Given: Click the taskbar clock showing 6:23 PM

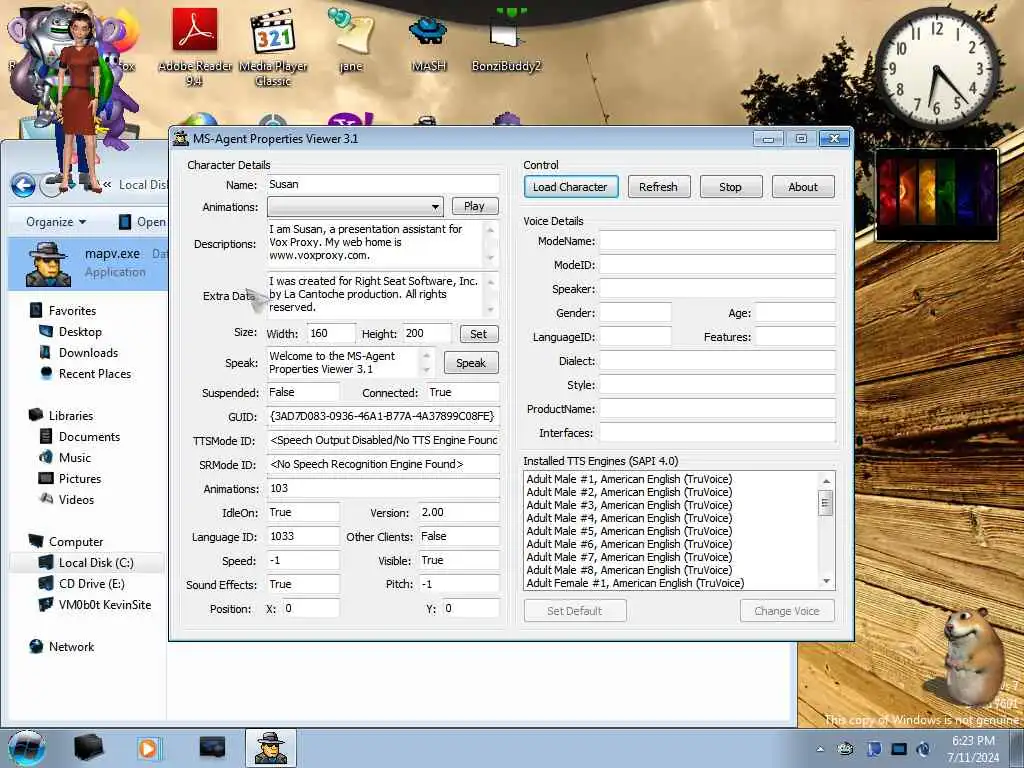Looking at the screenshot, I should [x=973, y=749].
